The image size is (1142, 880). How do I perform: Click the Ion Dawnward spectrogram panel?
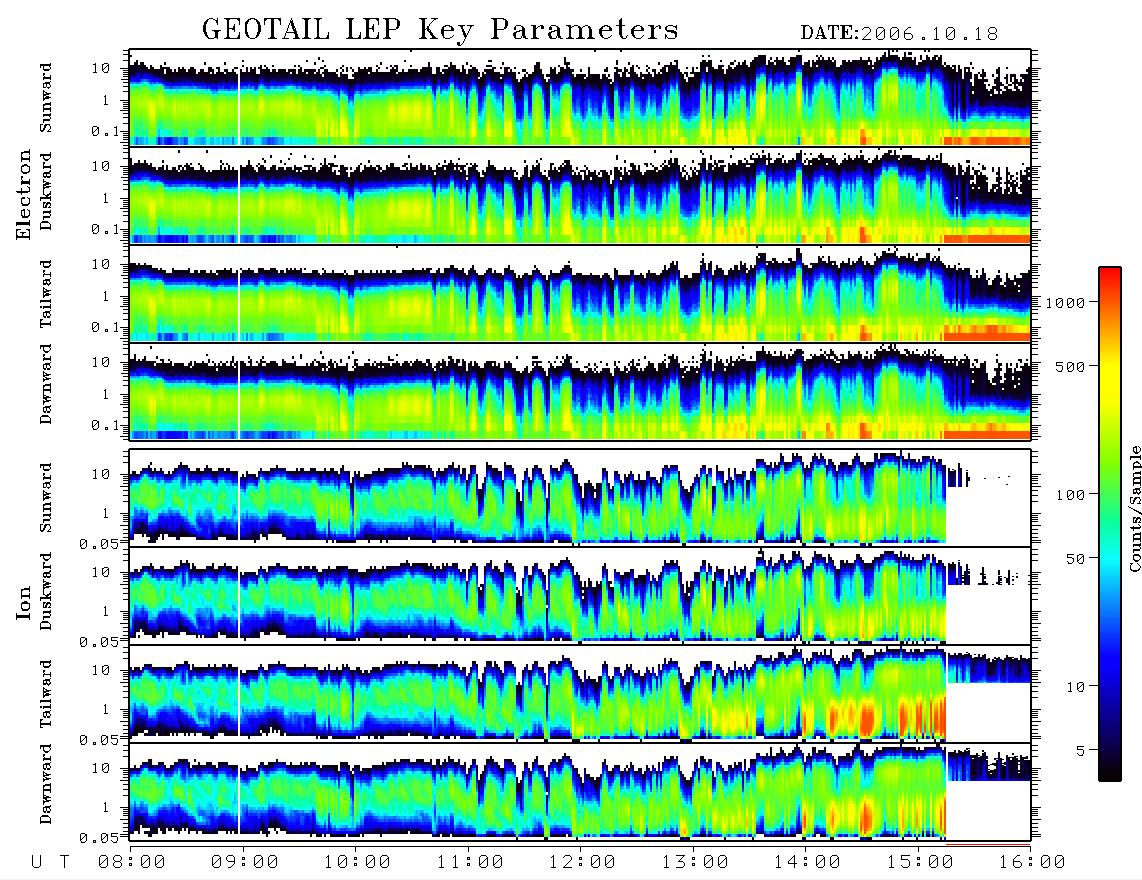point(580,792)
